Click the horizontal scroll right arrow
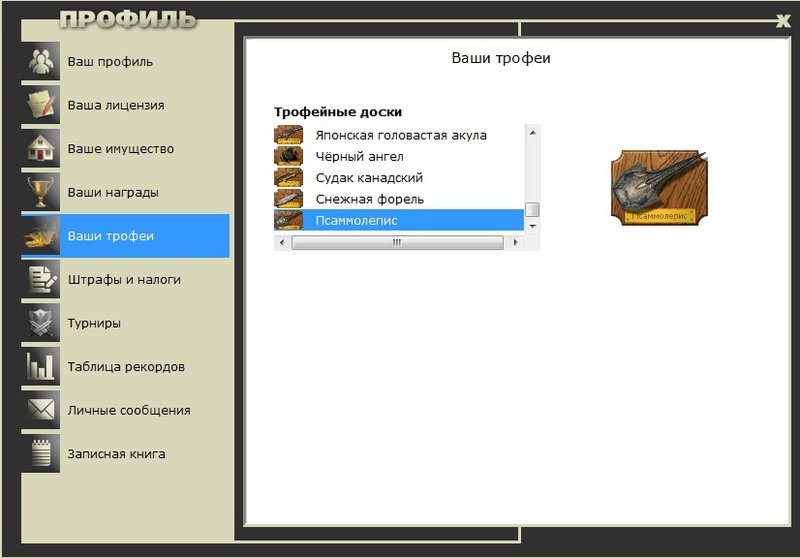This screenshot has height=558, width=800. click(515, 242)
